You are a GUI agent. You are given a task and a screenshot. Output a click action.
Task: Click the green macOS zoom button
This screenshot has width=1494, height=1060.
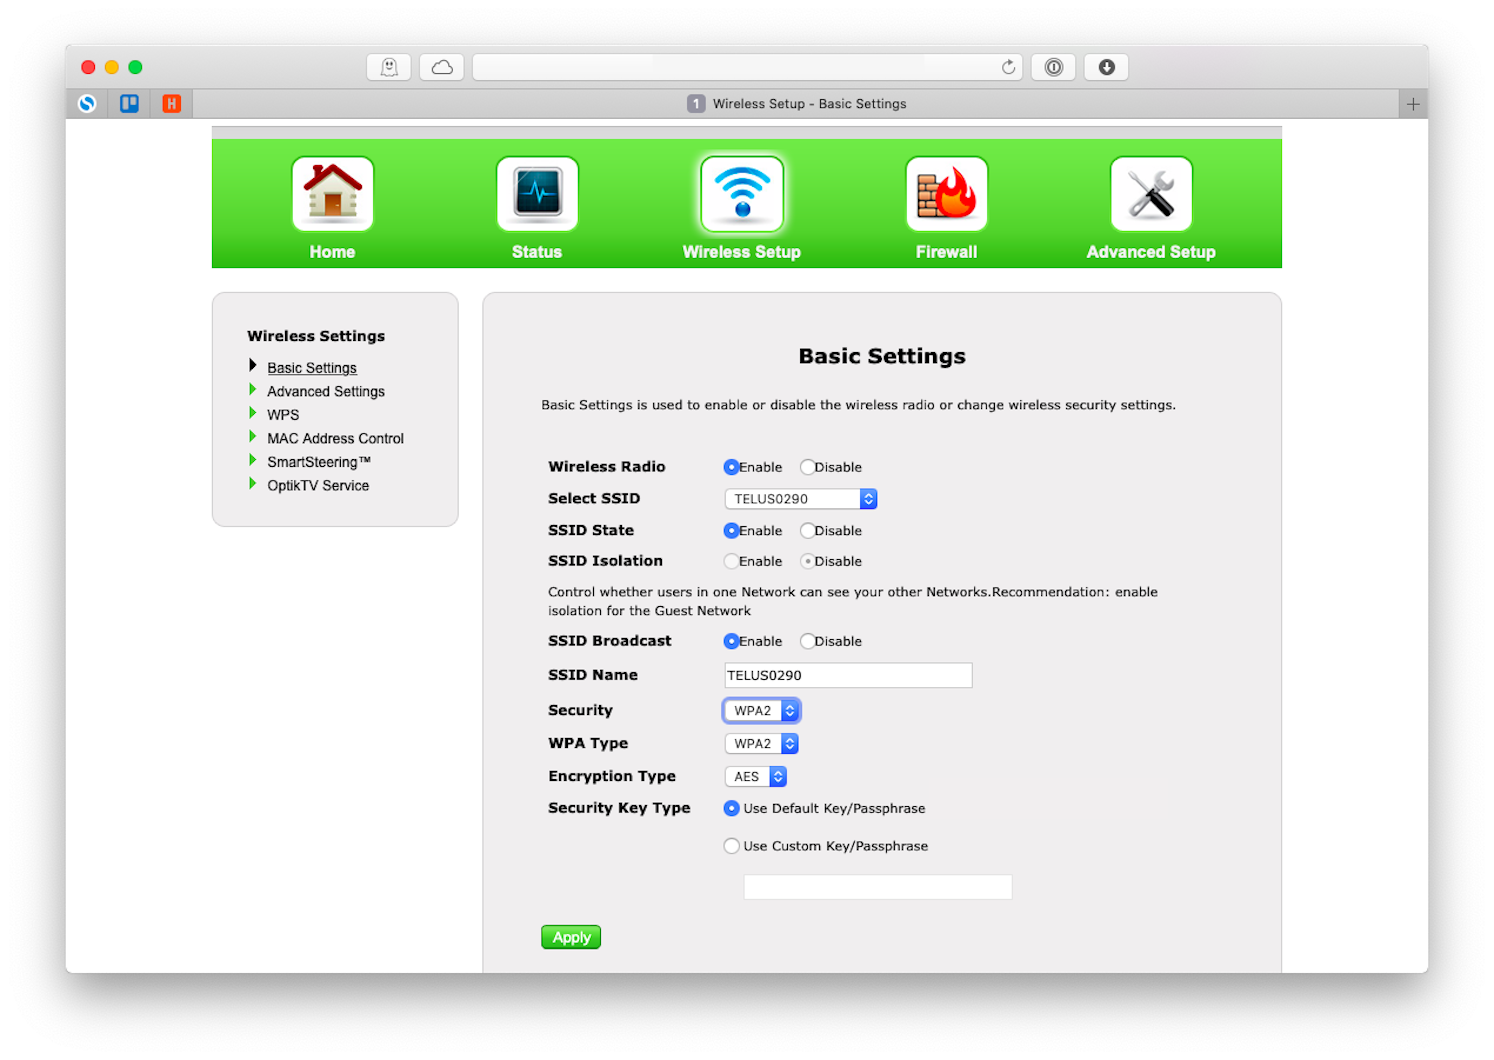(135, 67)
